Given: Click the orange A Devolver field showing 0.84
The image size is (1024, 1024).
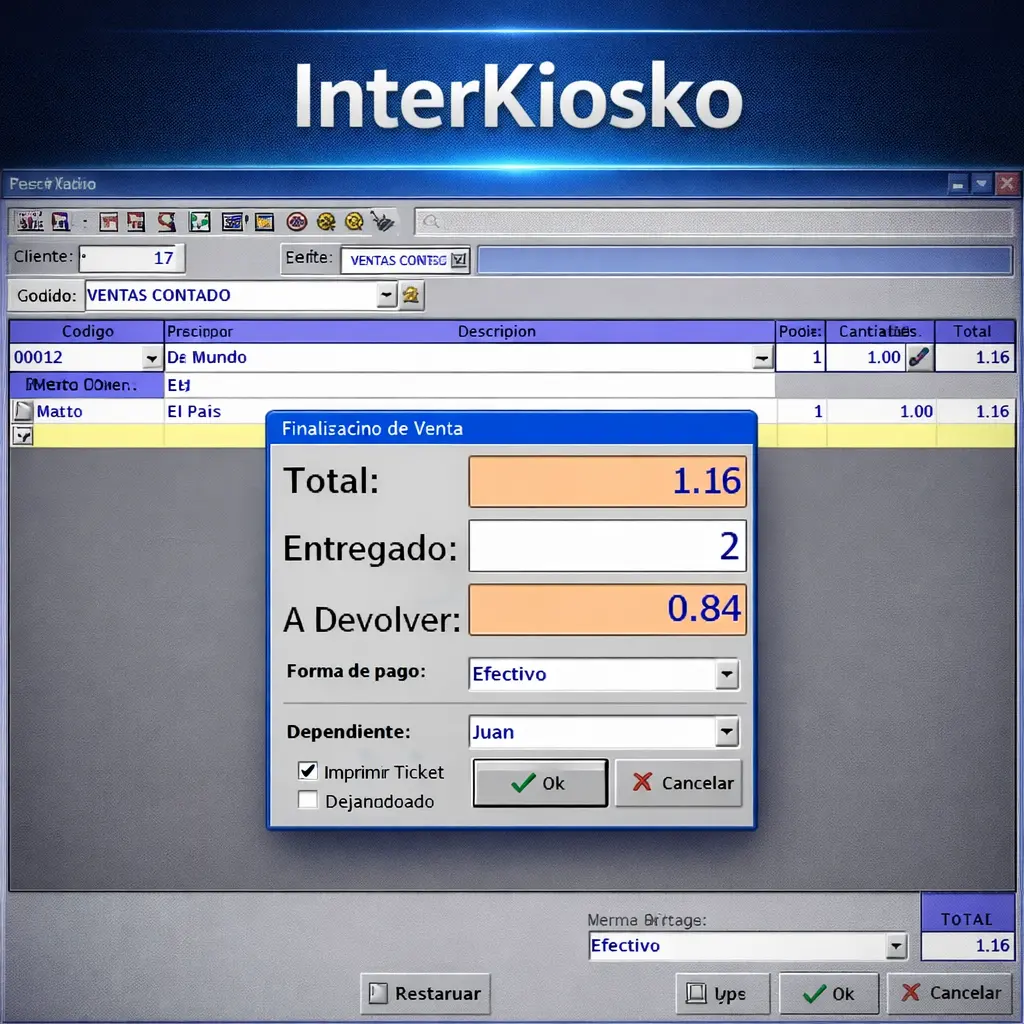Looking at the screenshot, I should (607, 609).
